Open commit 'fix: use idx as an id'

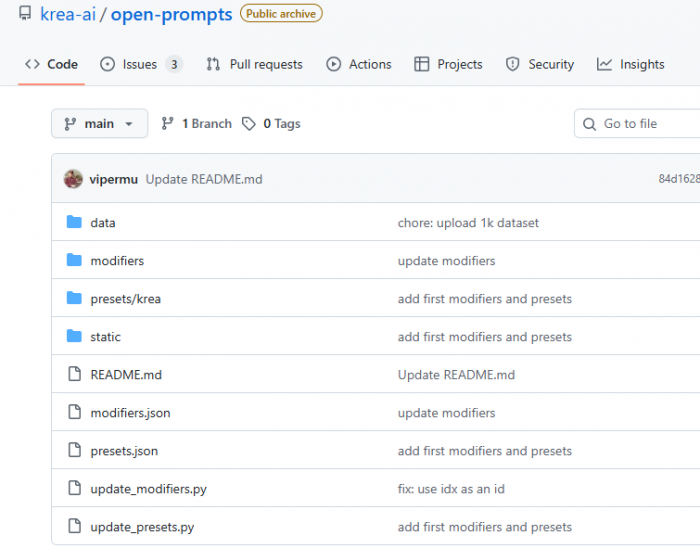451,489
